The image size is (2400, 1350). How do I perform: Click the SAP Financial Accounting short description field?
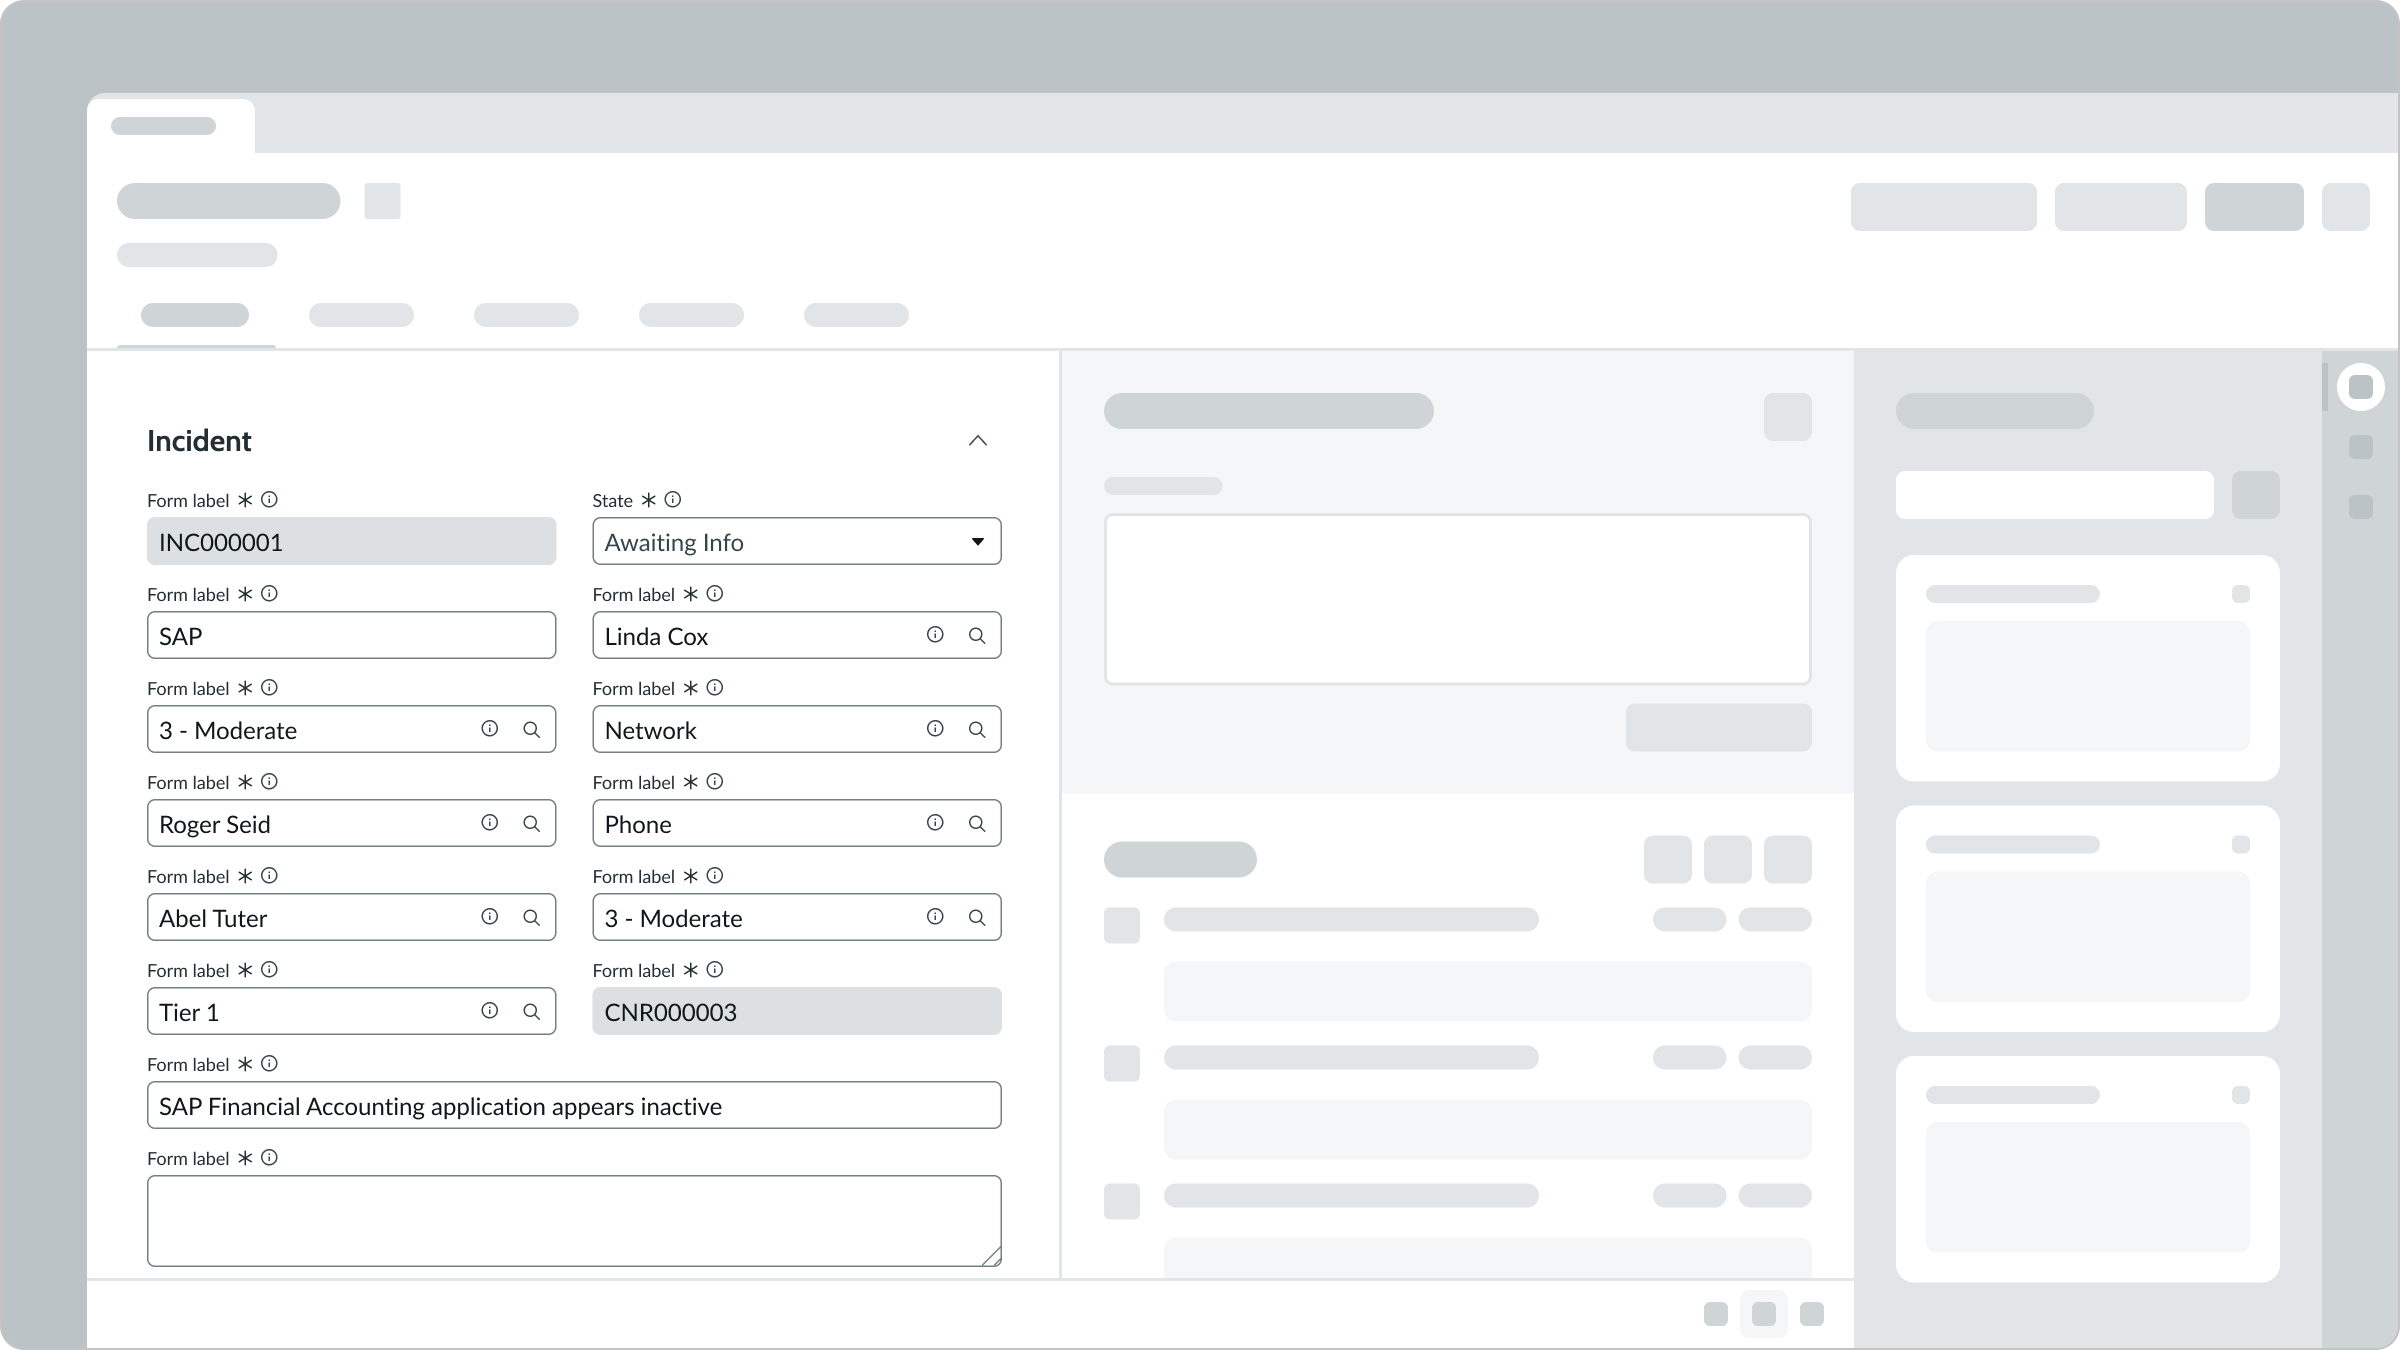574,1105
